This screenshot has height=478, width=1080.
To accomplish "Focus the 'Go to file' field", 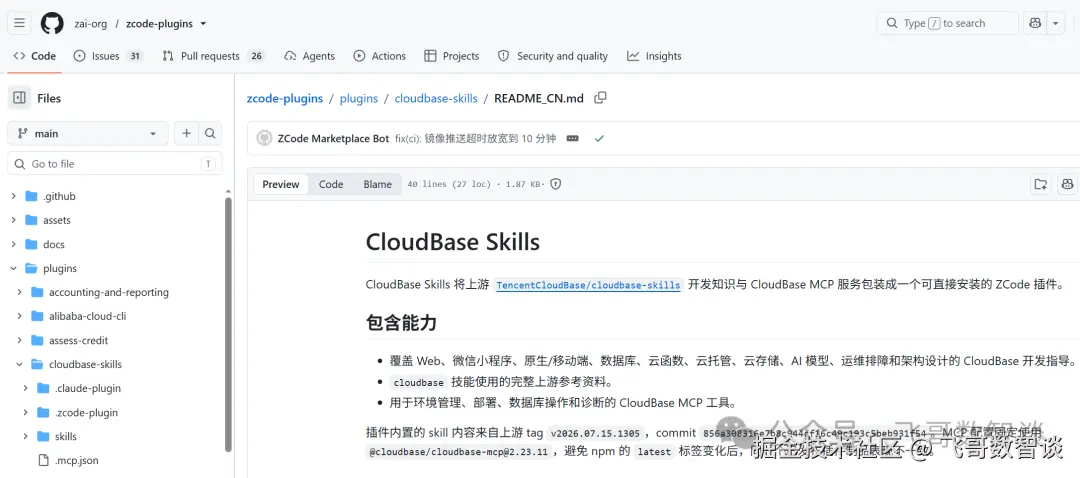I will point(114,164).
